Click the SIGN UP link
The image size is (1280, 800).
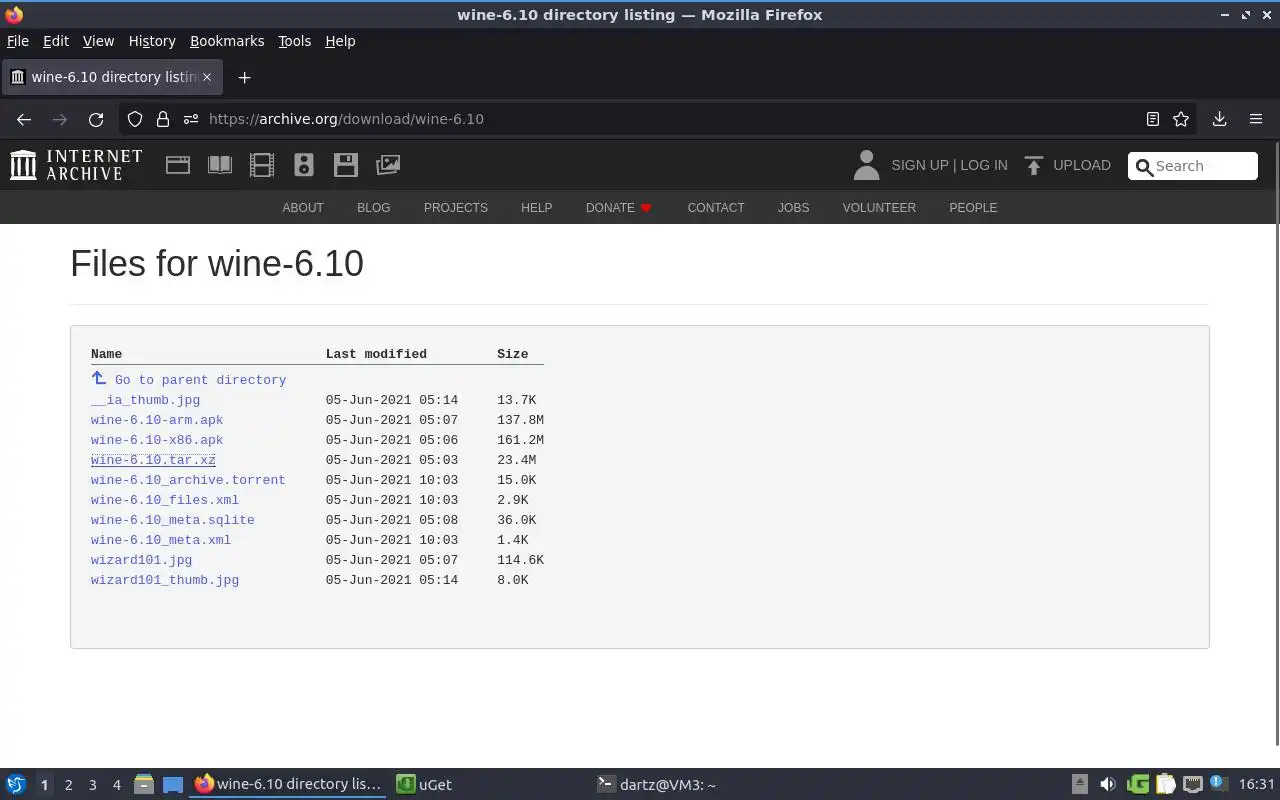pyautogui.click(x=920, y=165)
